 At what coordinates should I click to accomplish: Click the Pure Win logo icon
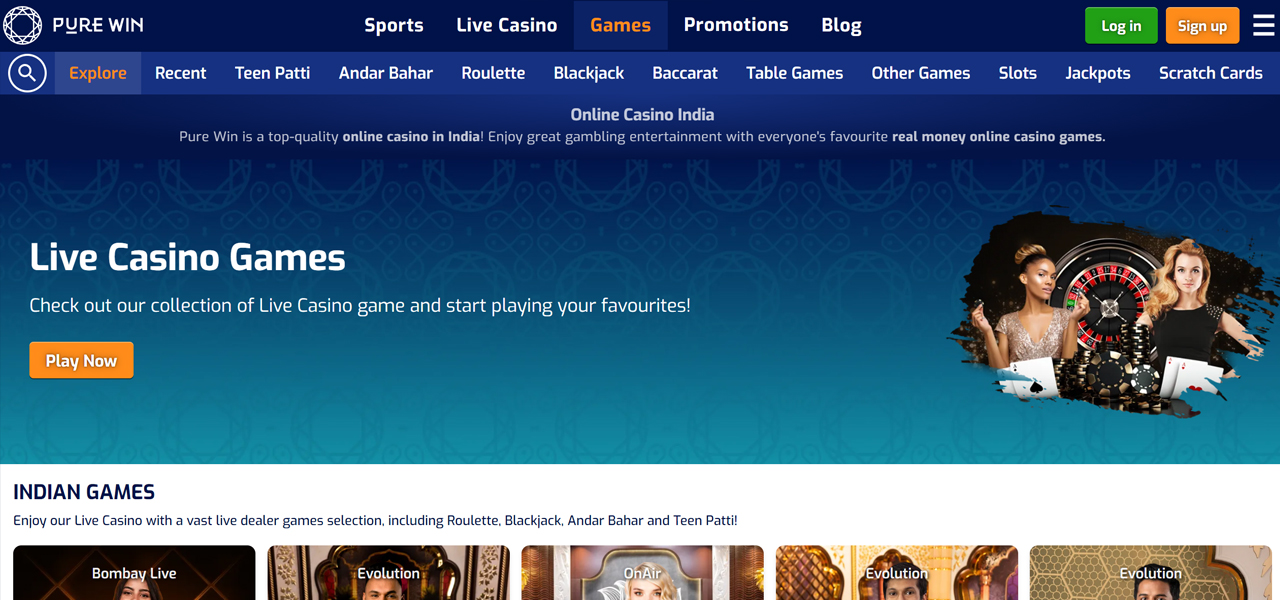tap(23, 25)
